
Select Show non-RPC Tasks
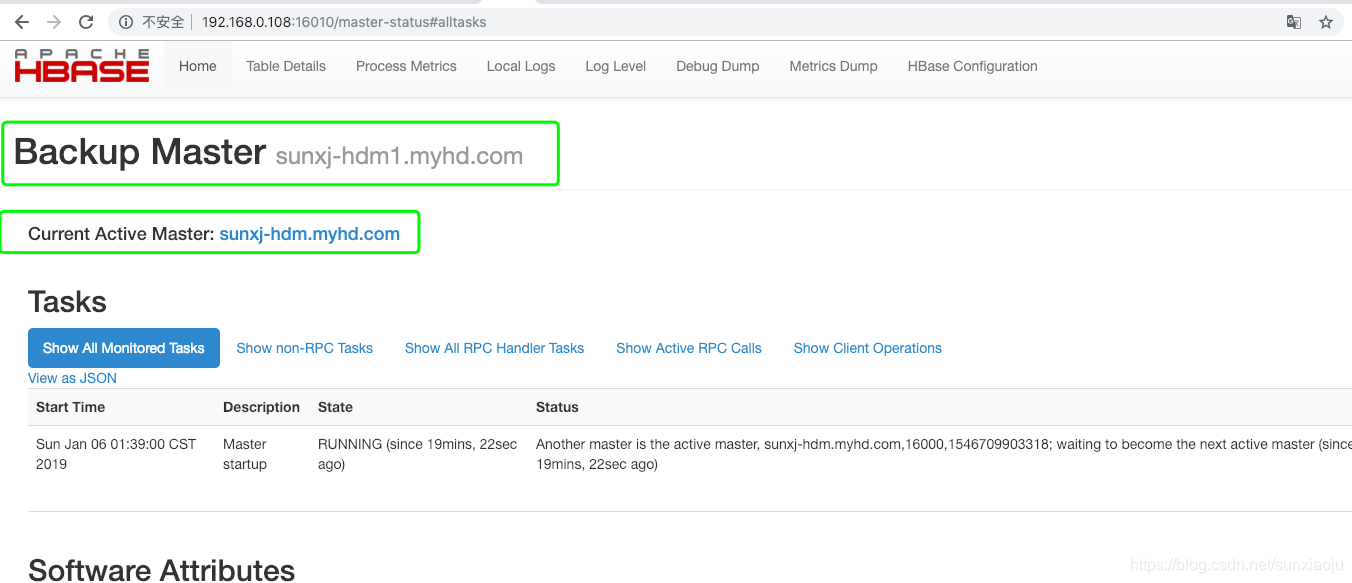(x=305, y=348)
